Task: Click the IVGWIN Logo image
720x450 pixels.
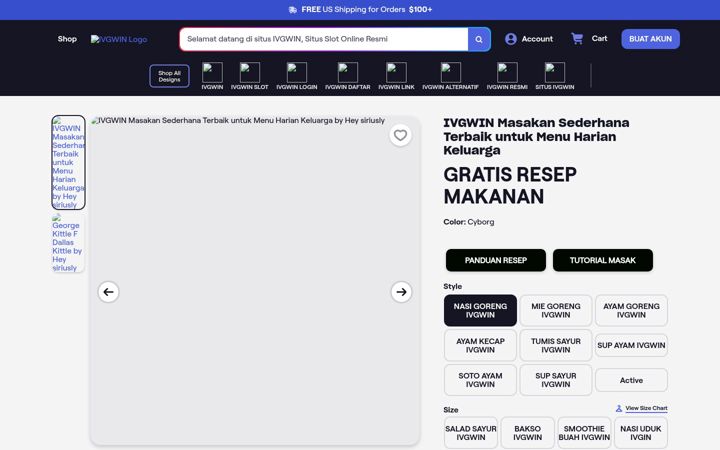Action: [119, 39]
